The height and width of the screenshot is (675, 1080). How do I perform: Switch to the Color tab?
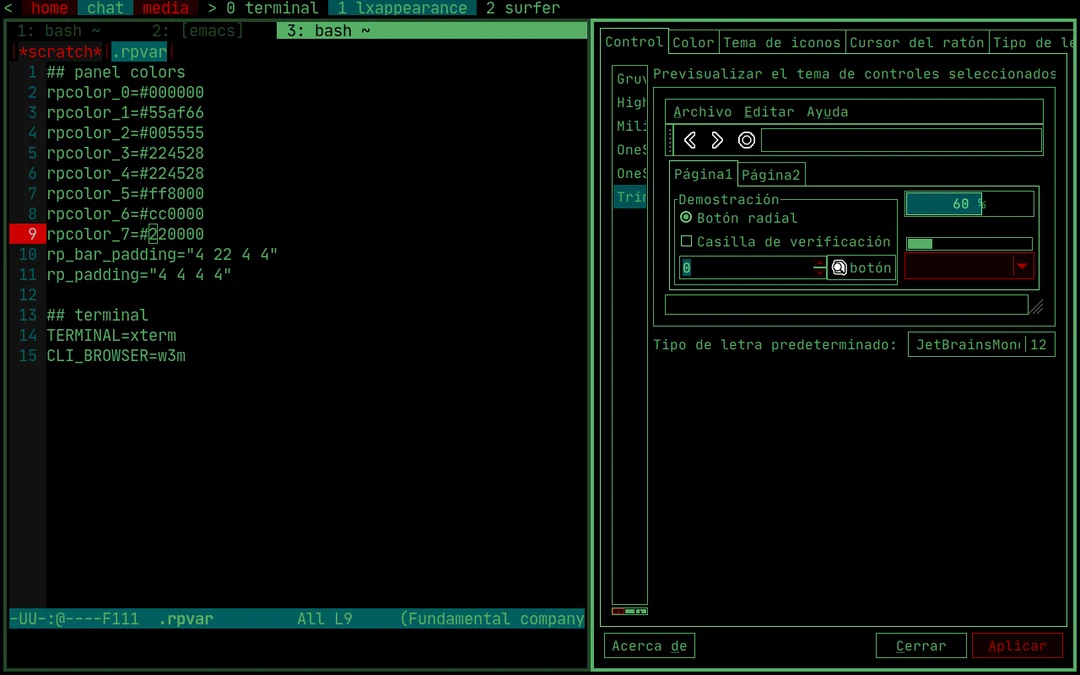click(694, 42)
